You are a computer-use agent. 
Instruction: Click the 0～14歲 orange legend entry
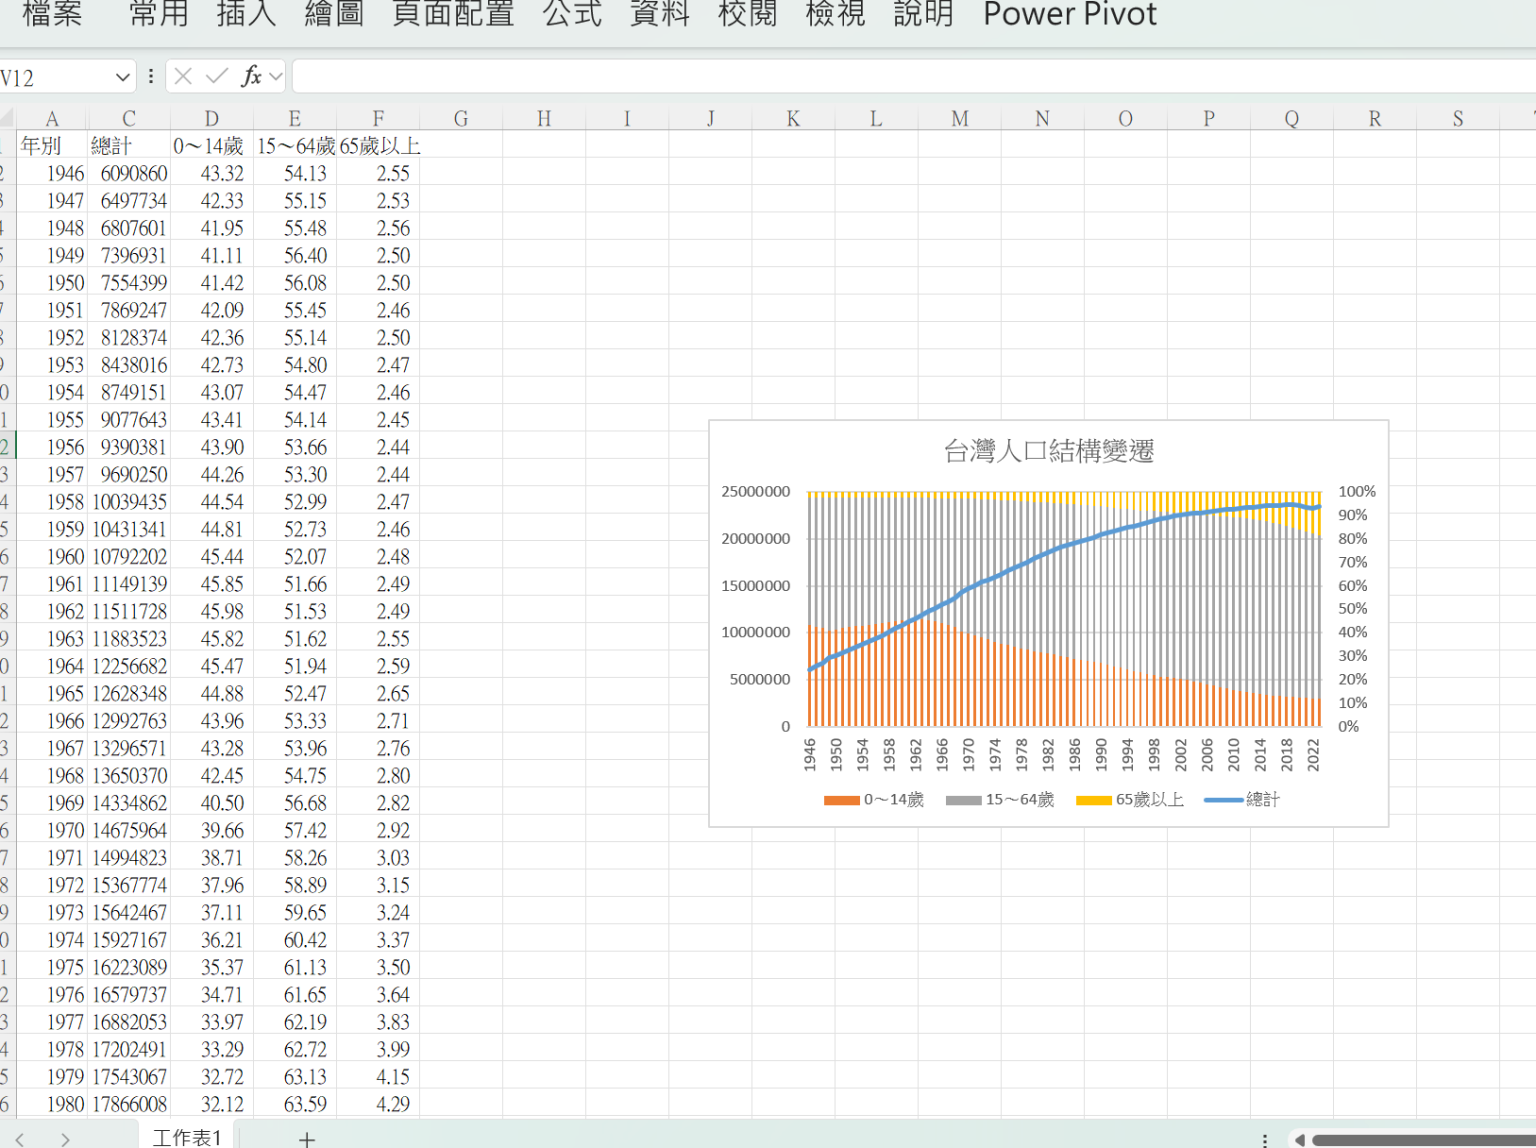(x=874, y=799)
